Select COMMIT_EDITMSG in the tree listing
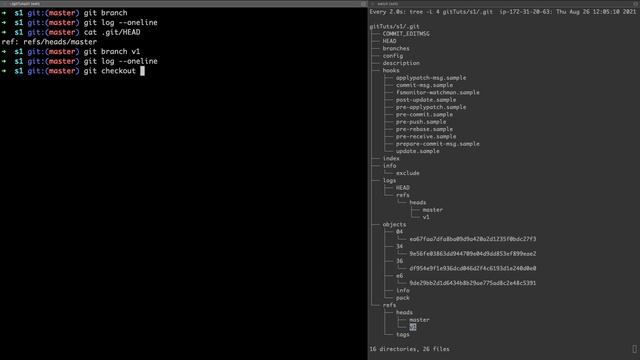Viewport: 640px width, 360px height. pos(406,34)
